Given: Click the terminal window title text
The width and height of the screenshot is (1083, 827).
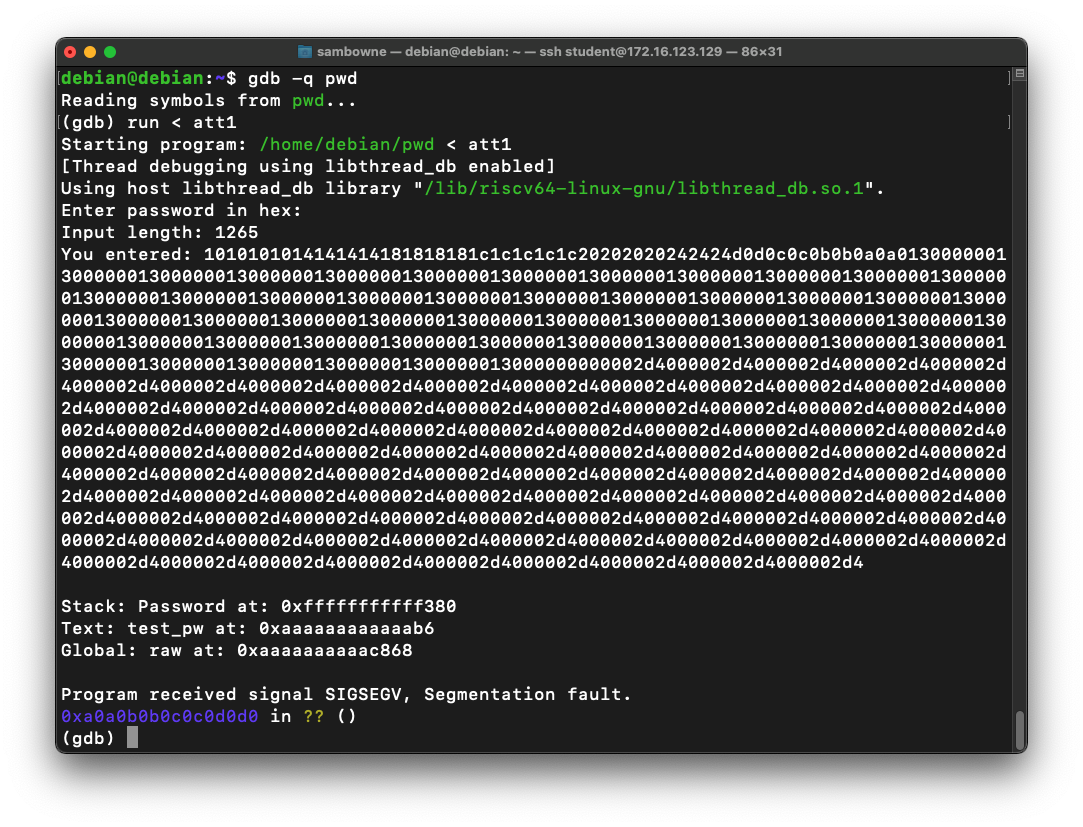Looking at the screenshot, I should [549, 52].
